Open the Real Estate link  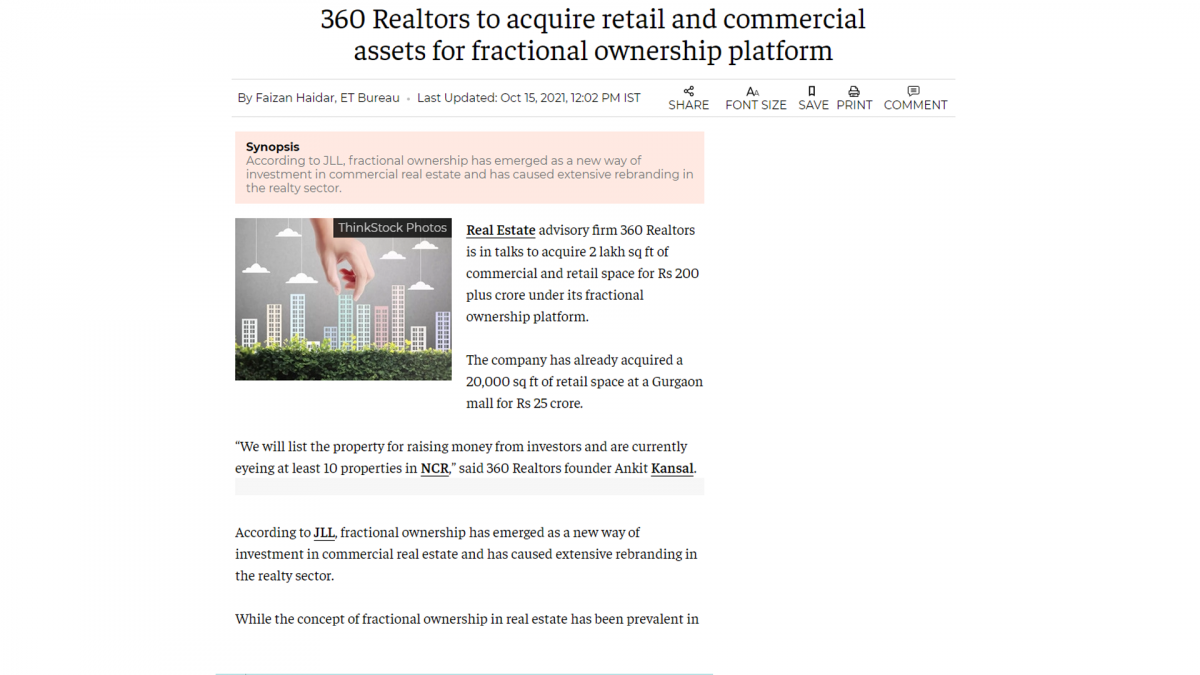[x=501, y=230]
